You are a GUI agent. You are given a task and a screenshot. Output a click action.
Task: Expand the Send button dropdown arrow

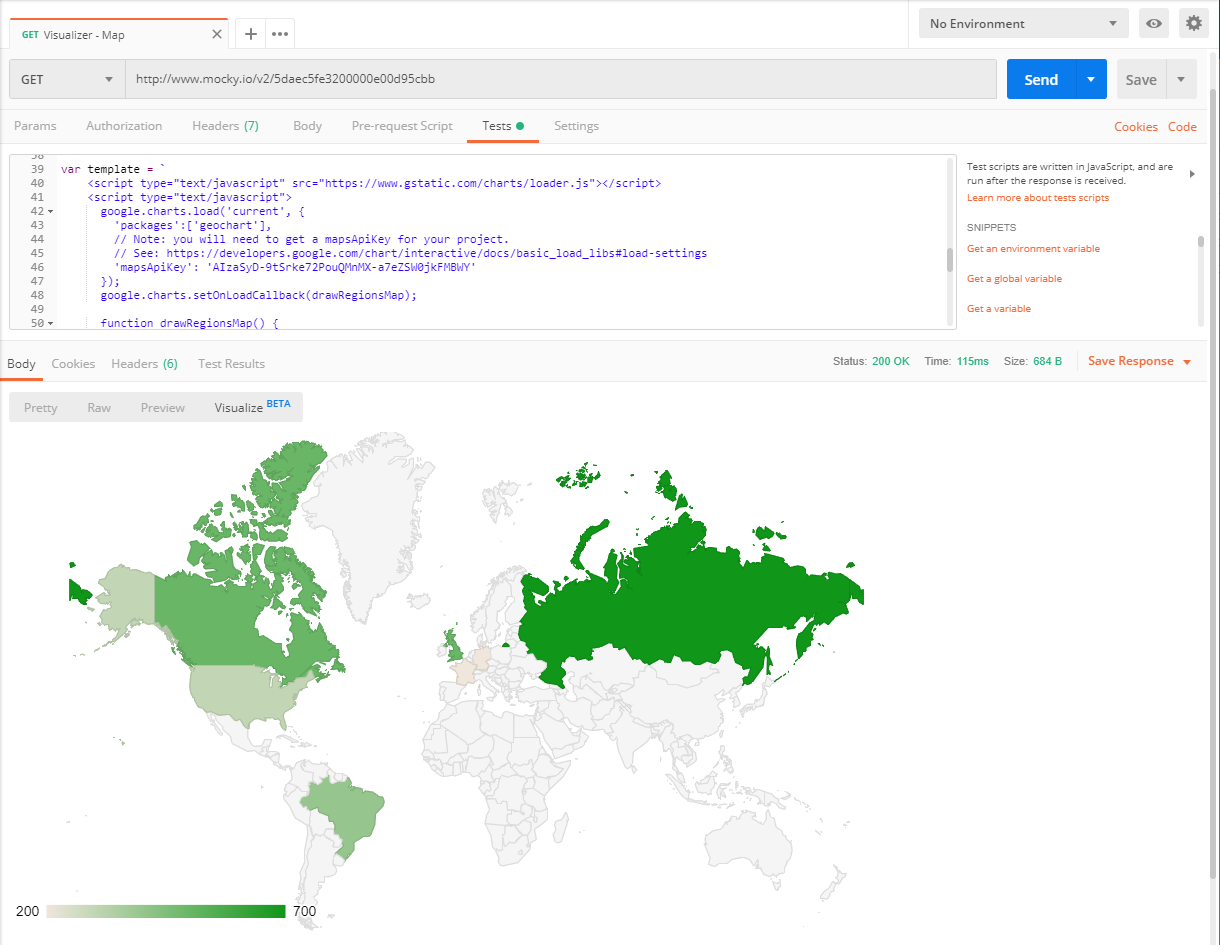[1091, 80]
